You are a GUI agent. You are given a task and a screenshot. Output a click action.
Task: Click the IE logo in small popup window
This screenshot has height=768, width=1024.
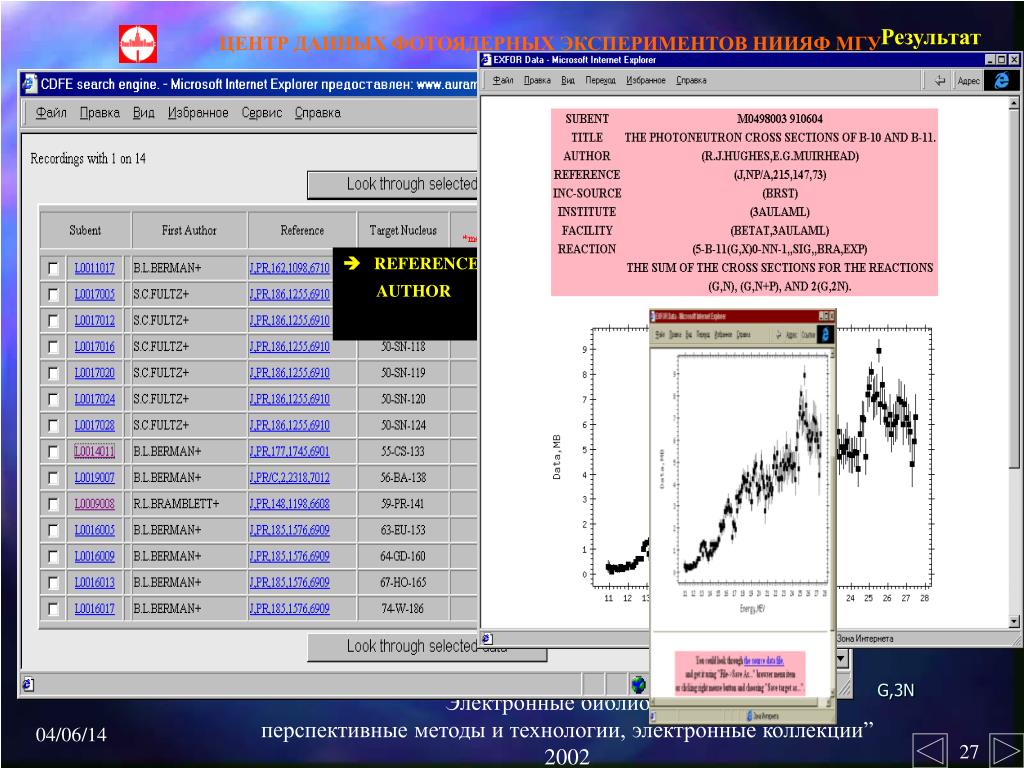pyautogui.click(x=825, y=334)
